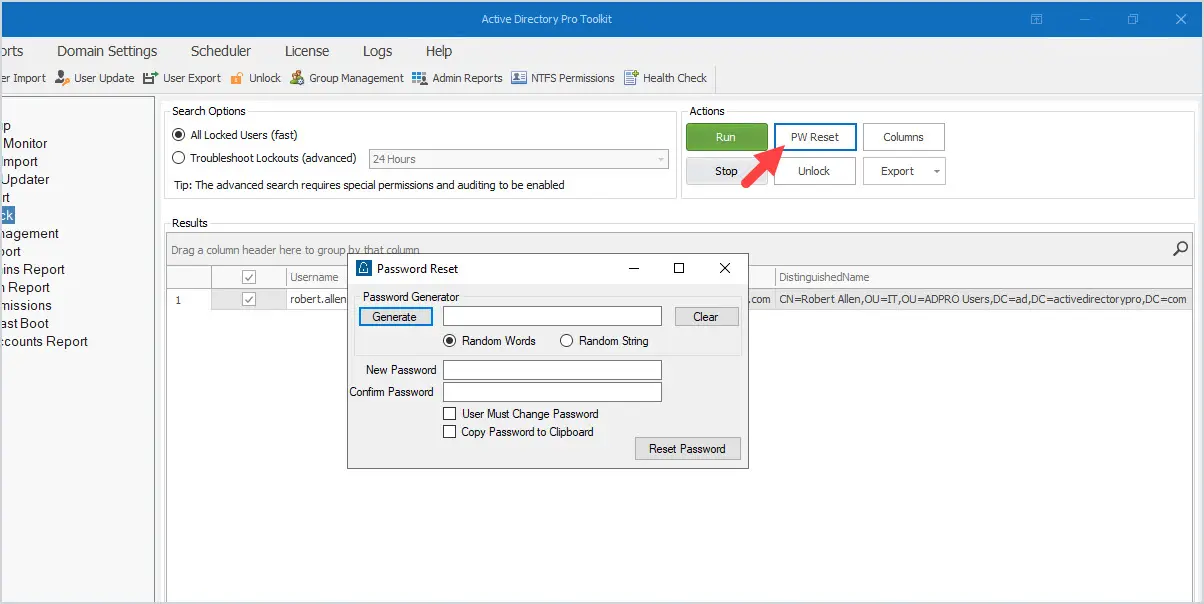
Task: Open User Update from the toolbar
Action: (x=94, y=78)
